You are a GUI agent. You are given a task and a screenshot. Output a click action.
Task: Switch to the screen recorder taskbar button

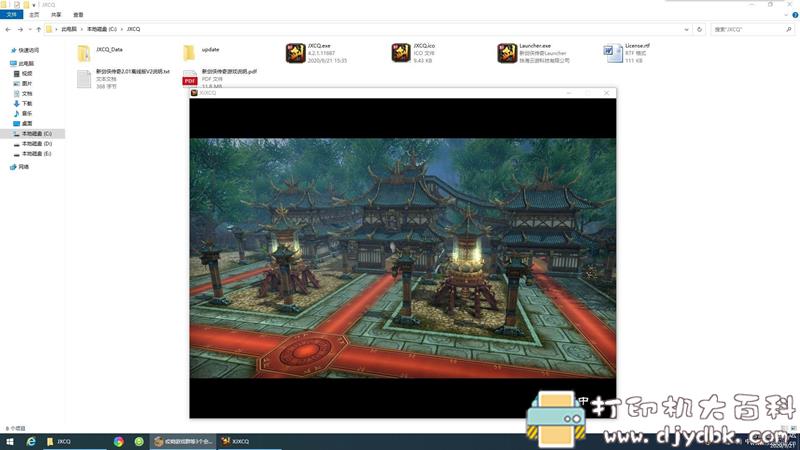click(x=184, y=442)
